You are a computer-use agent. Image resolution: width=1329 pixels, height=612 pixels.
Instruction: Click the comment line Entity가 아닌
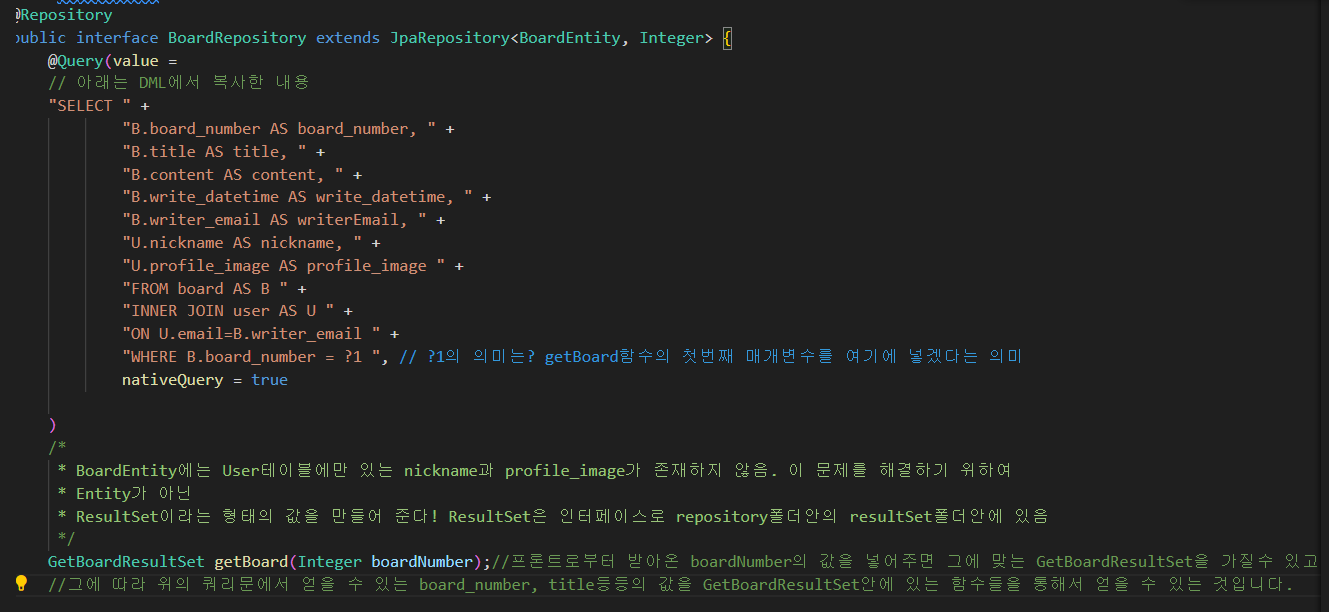pos(125,493)
